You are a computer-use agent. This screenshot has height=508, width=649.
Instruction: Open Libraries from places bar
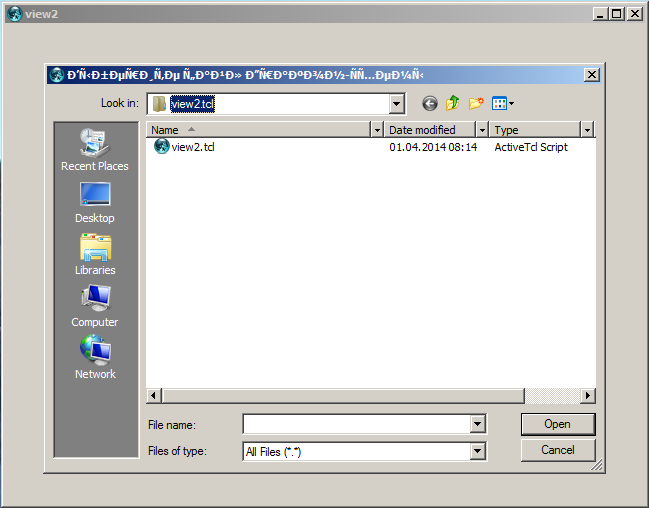point(94,253)
